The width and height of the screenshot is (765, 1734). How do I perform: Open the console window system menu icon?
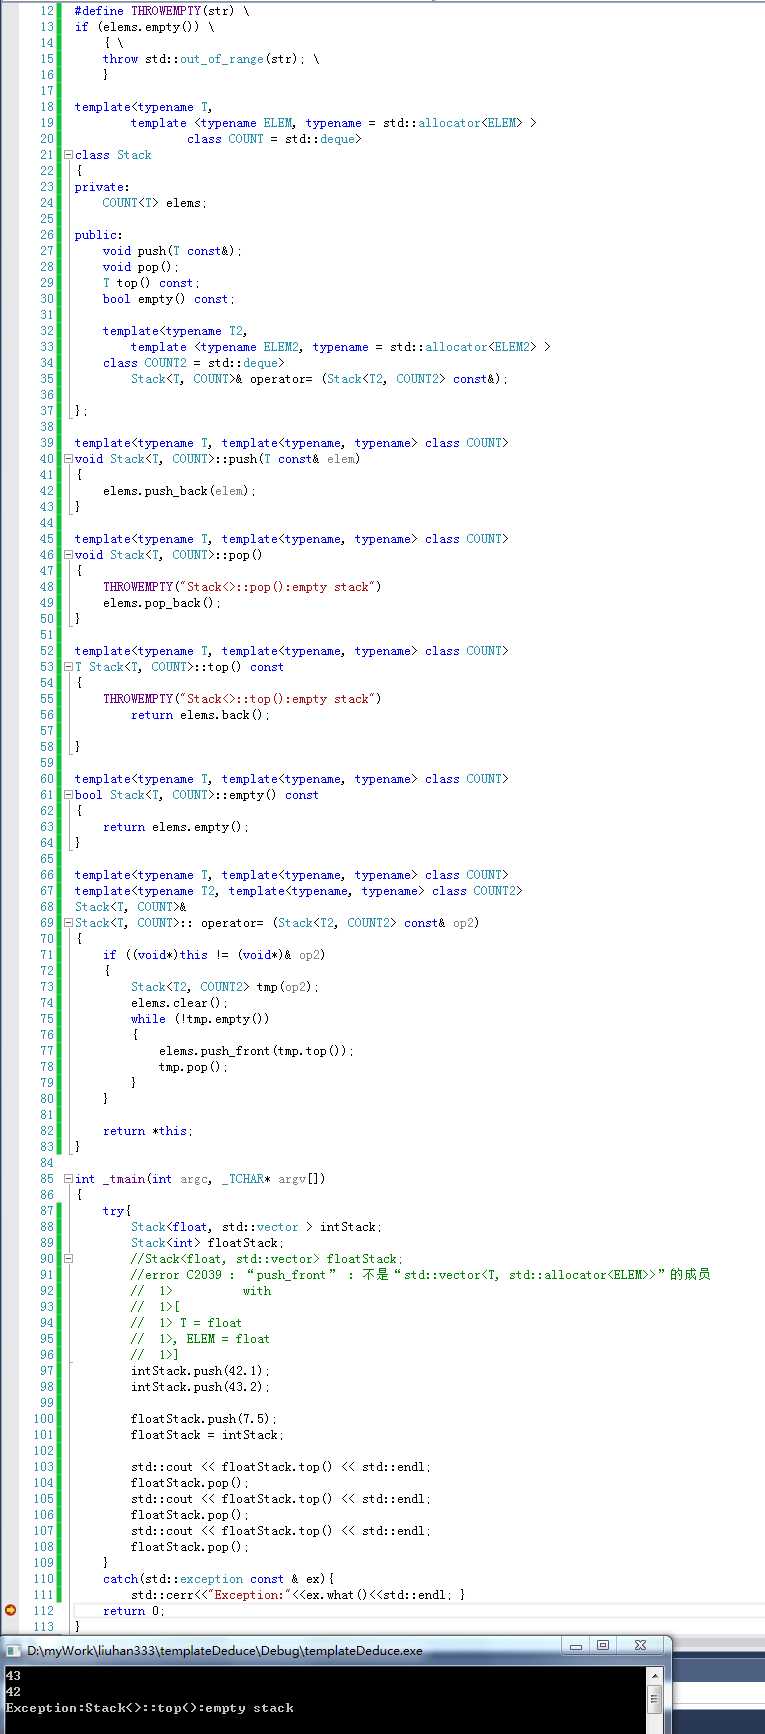[x=13, y=1651]
